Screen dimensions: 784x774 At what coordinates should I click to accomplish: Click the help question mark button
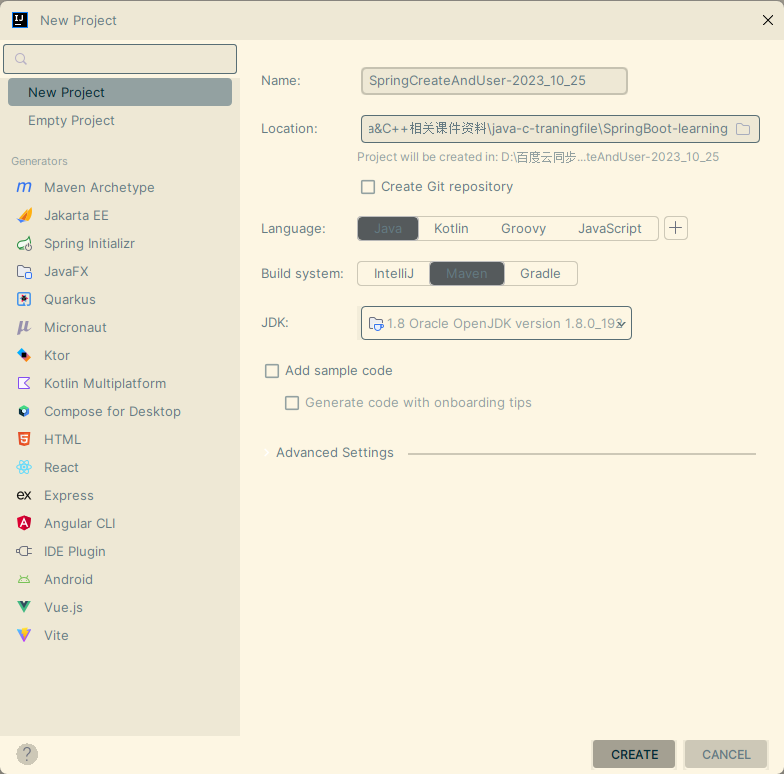tap(27, 754)
